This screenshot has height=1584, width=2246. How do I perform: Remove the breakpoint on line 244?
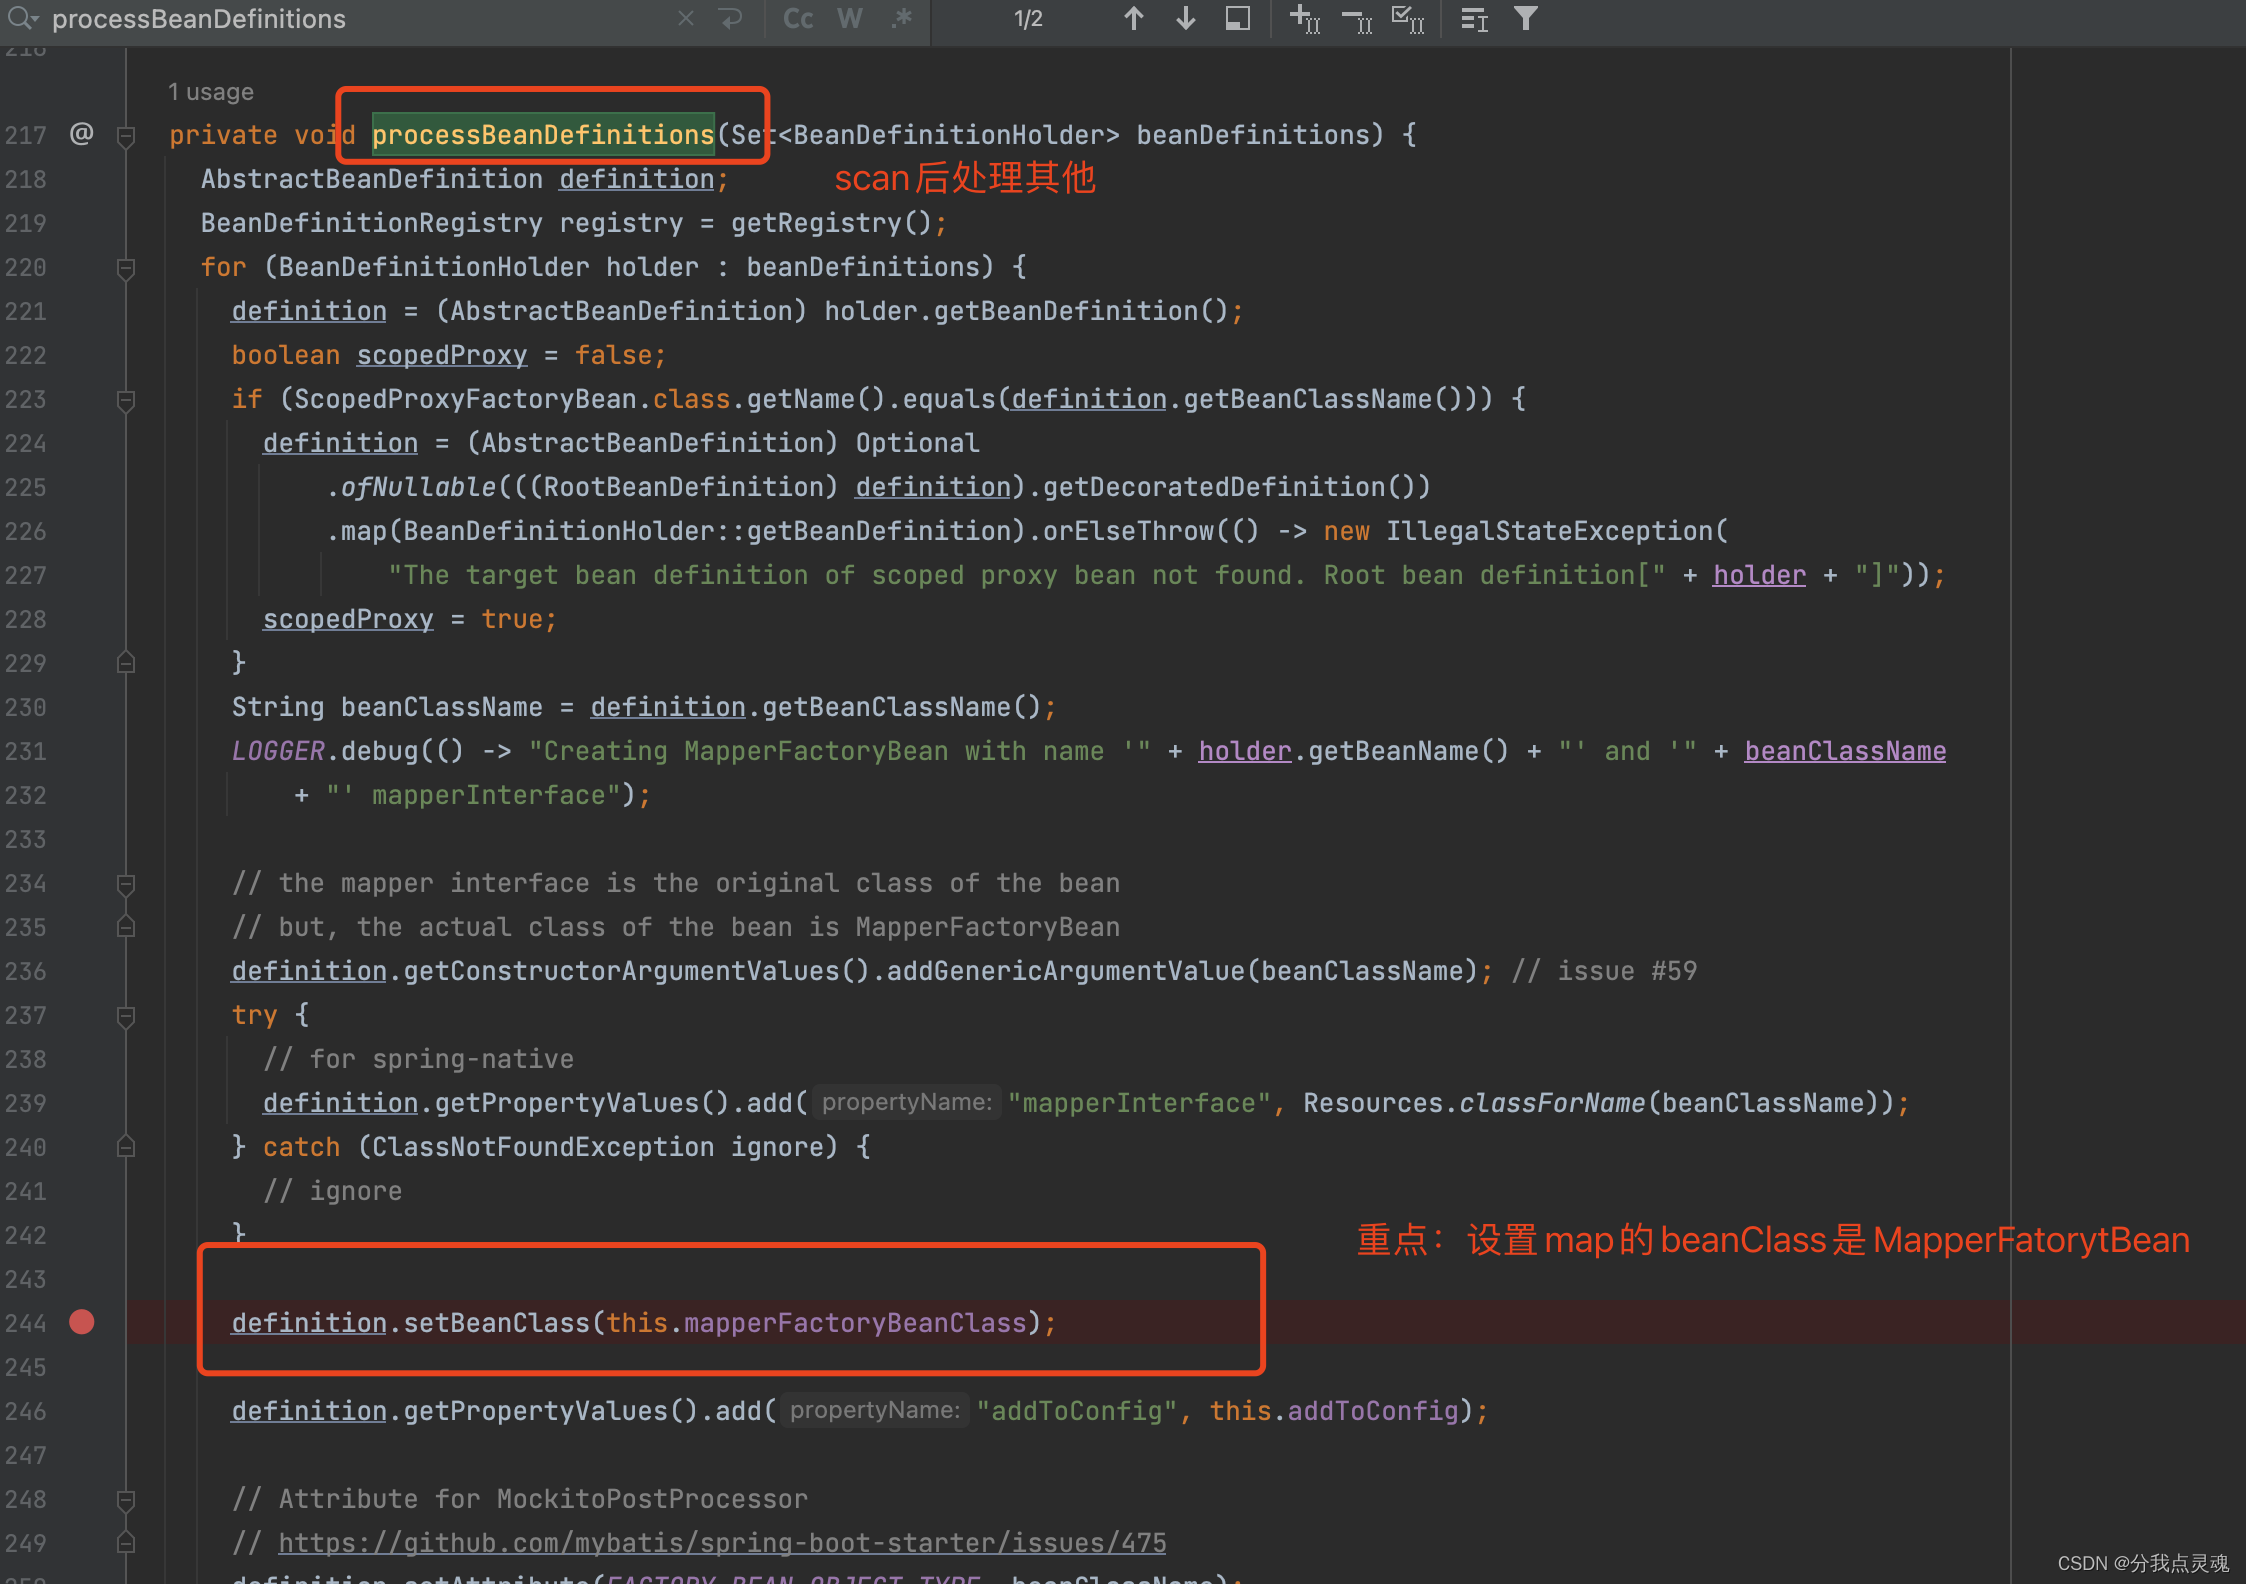point(82,1322)
